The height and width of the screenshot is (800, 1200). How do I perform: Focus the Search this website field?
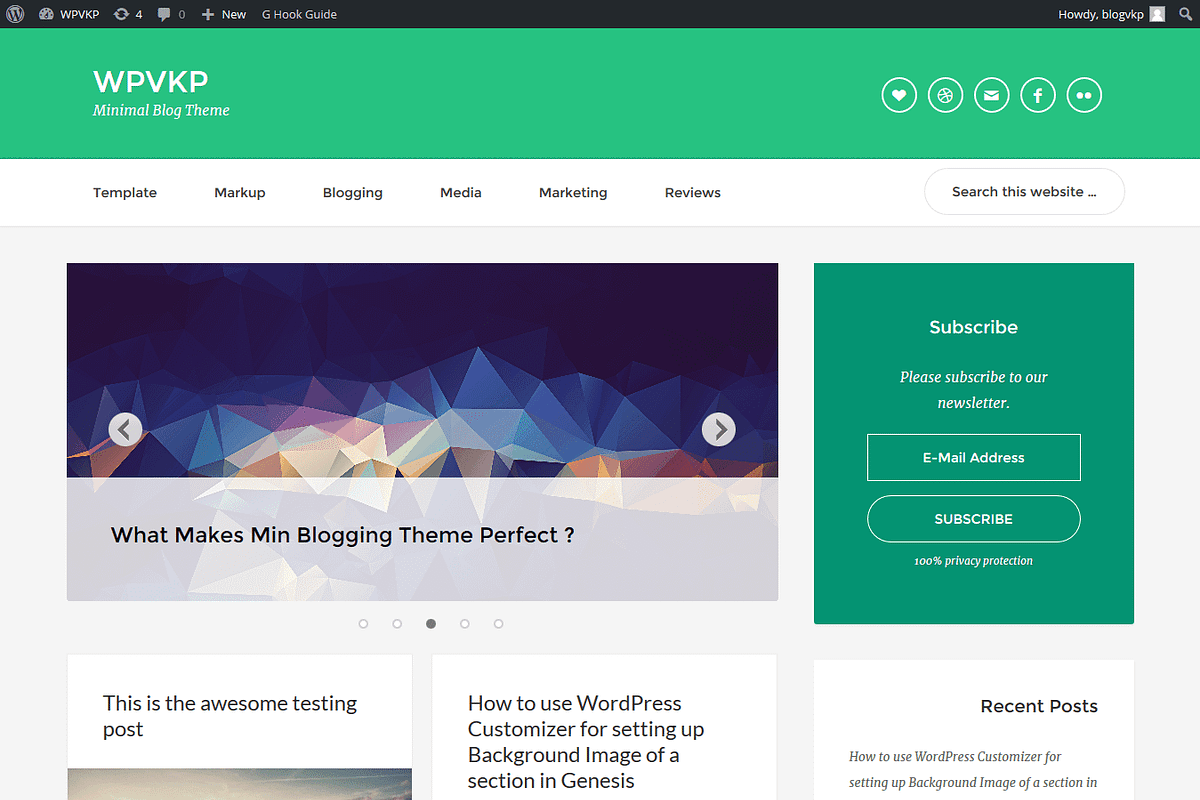click(1024, 191)
